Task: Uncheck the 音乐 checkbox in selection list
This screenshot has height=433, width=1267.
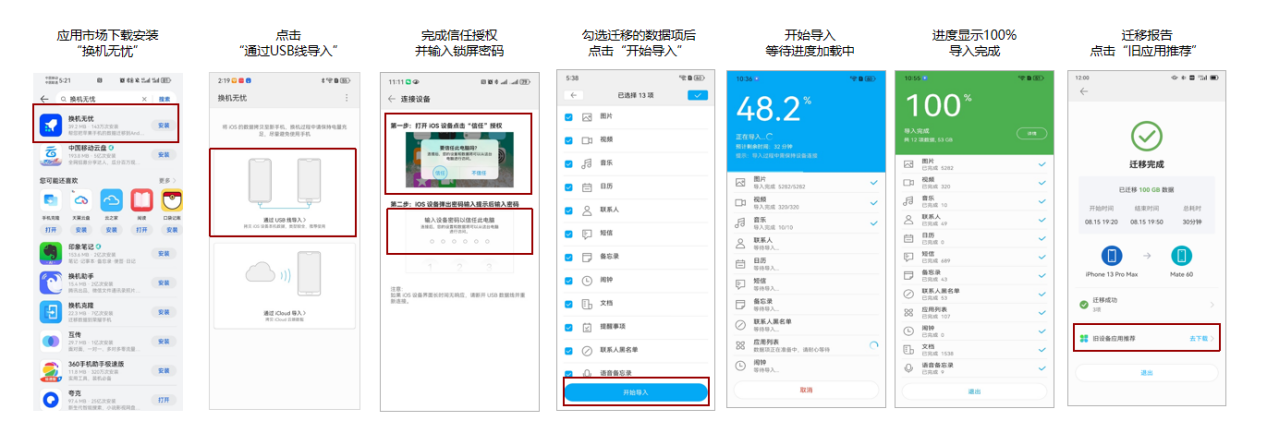Action: [x=569, y=163]
